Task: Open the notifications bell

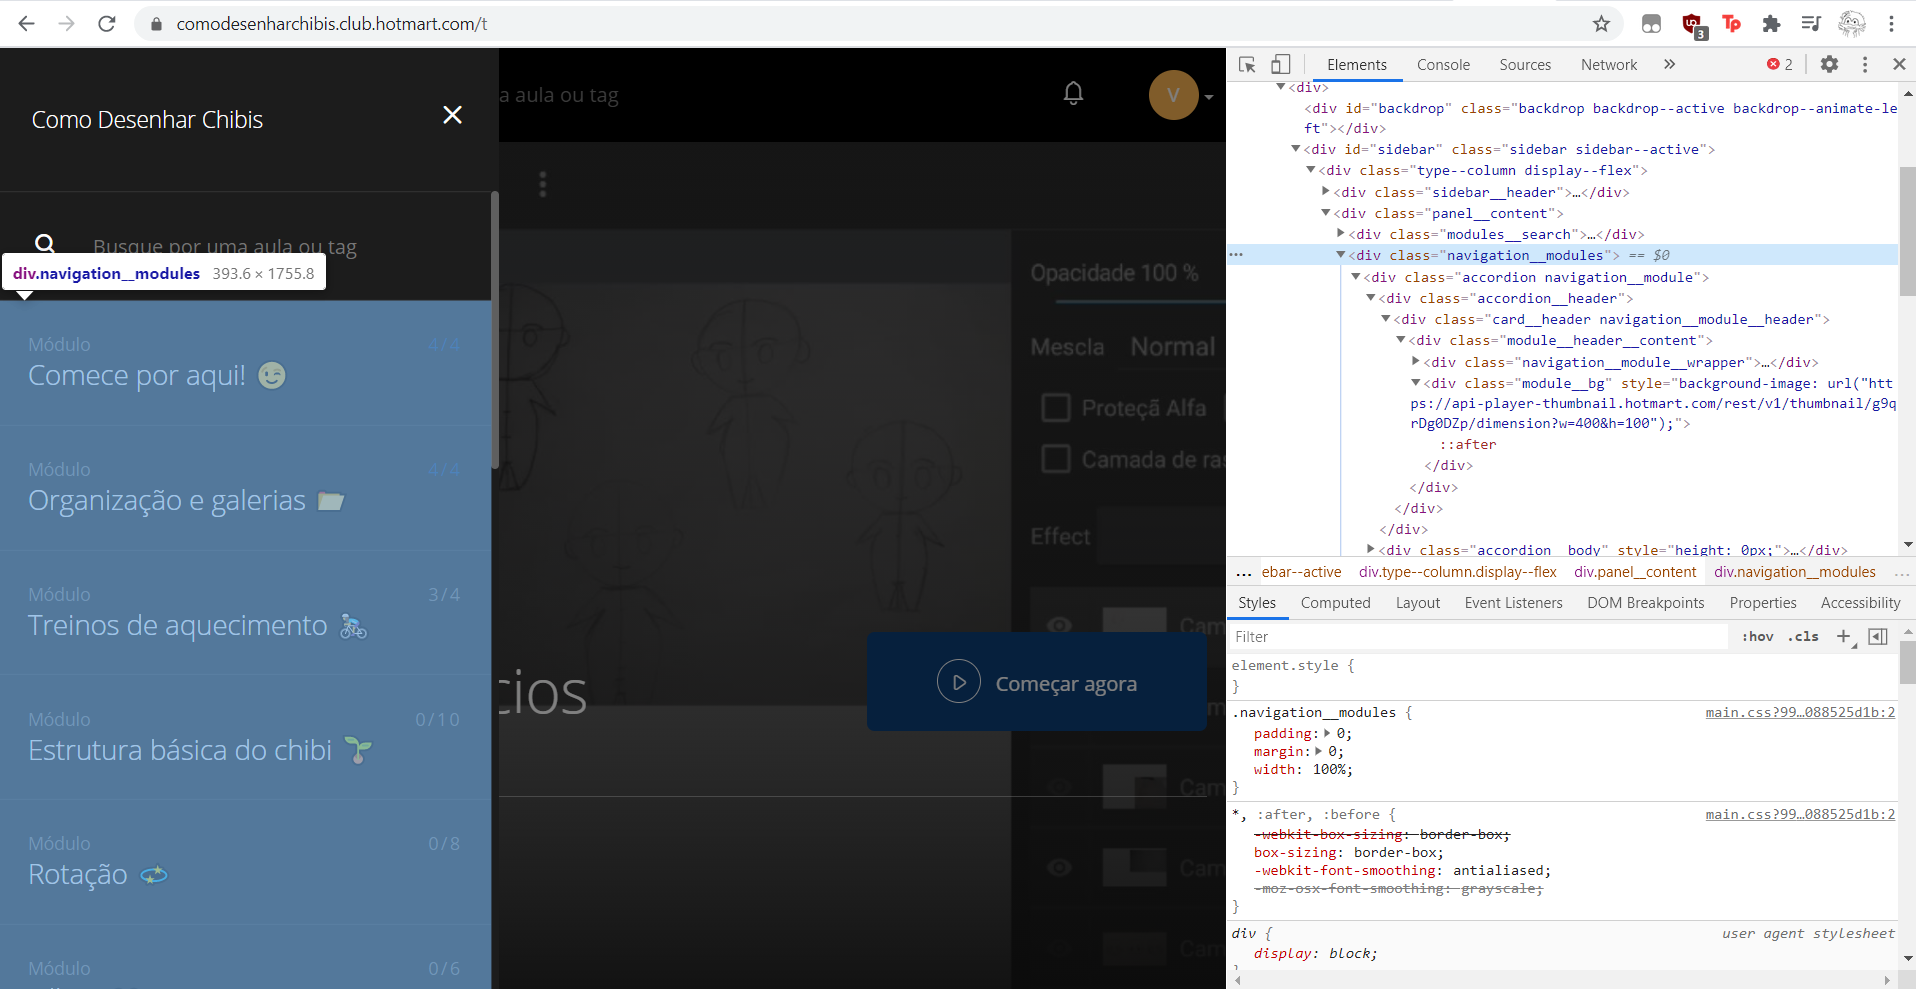Action: tap(1073, 93)
